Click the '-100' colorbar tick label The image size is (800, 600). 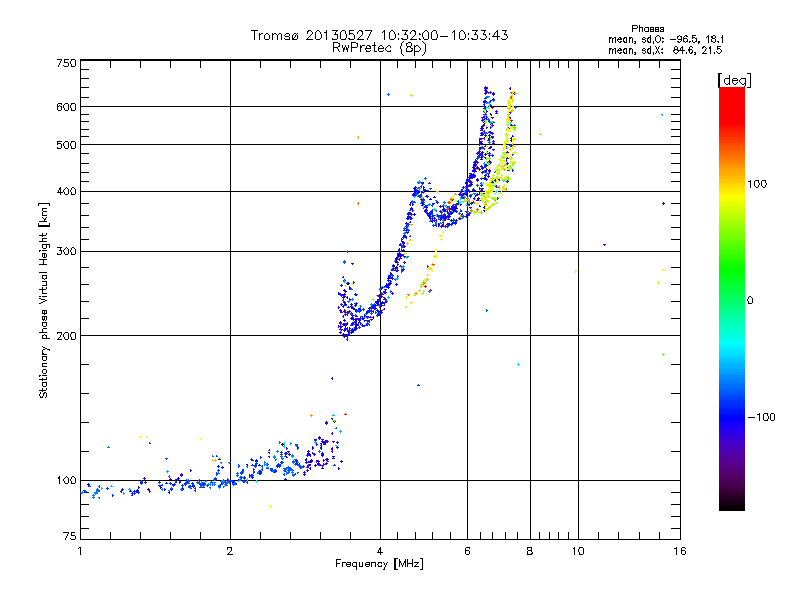pyautogui.click(x=761, y=417)
